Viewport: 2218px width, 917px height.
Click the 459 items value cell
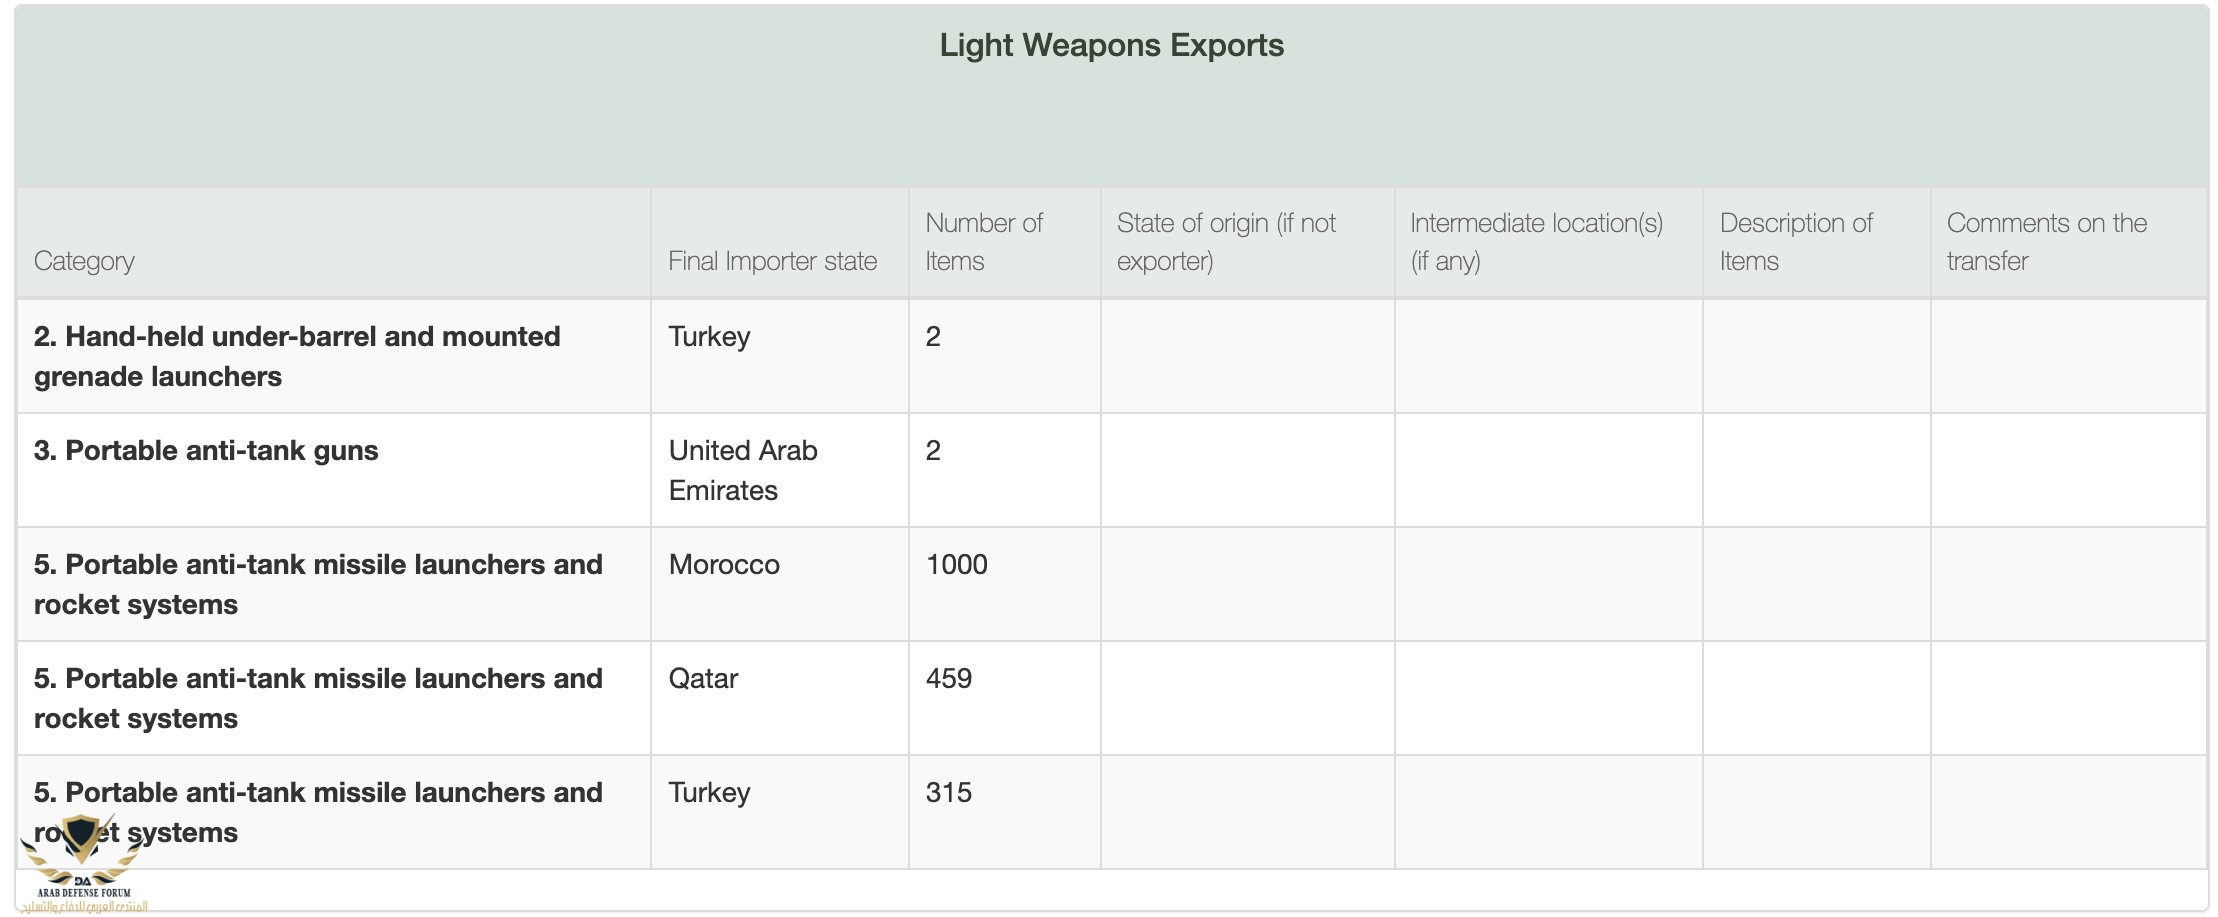click(948, 679)
